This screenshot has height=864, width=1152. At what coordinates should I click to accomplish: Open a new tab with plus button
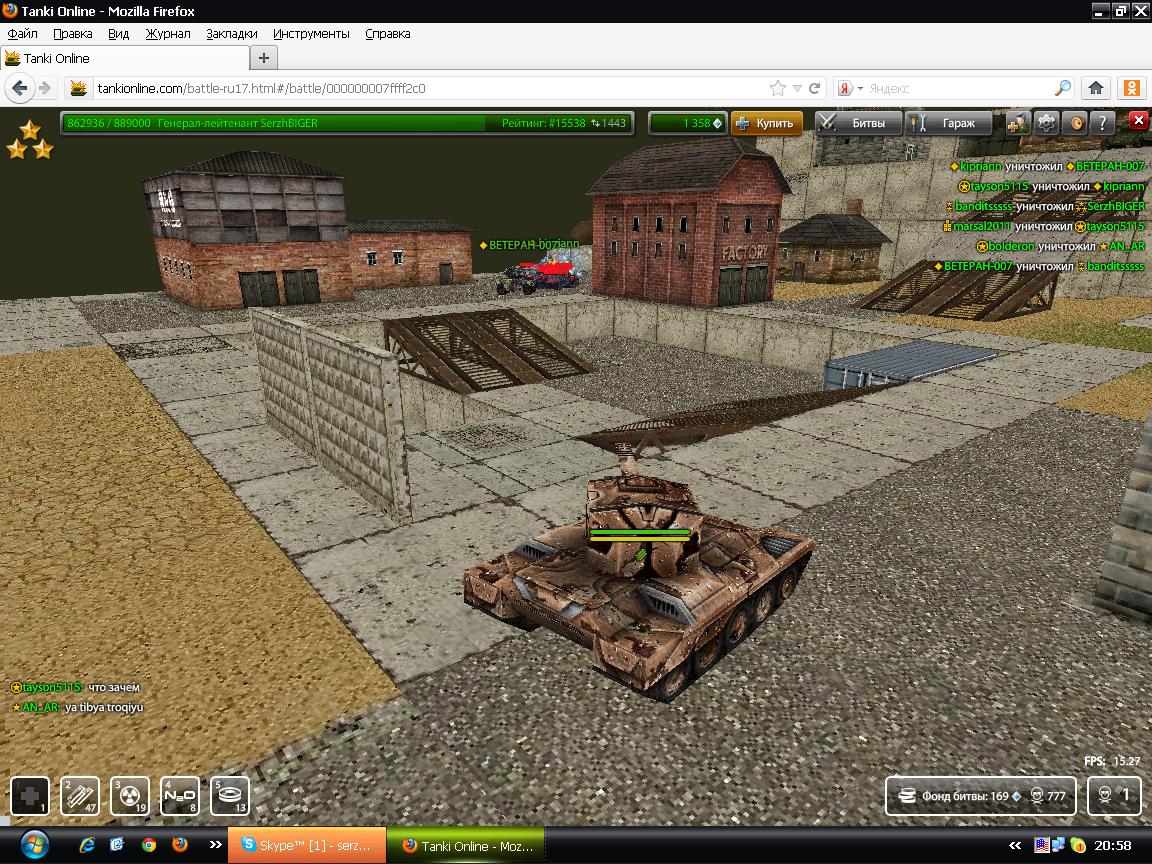[264, 58]
